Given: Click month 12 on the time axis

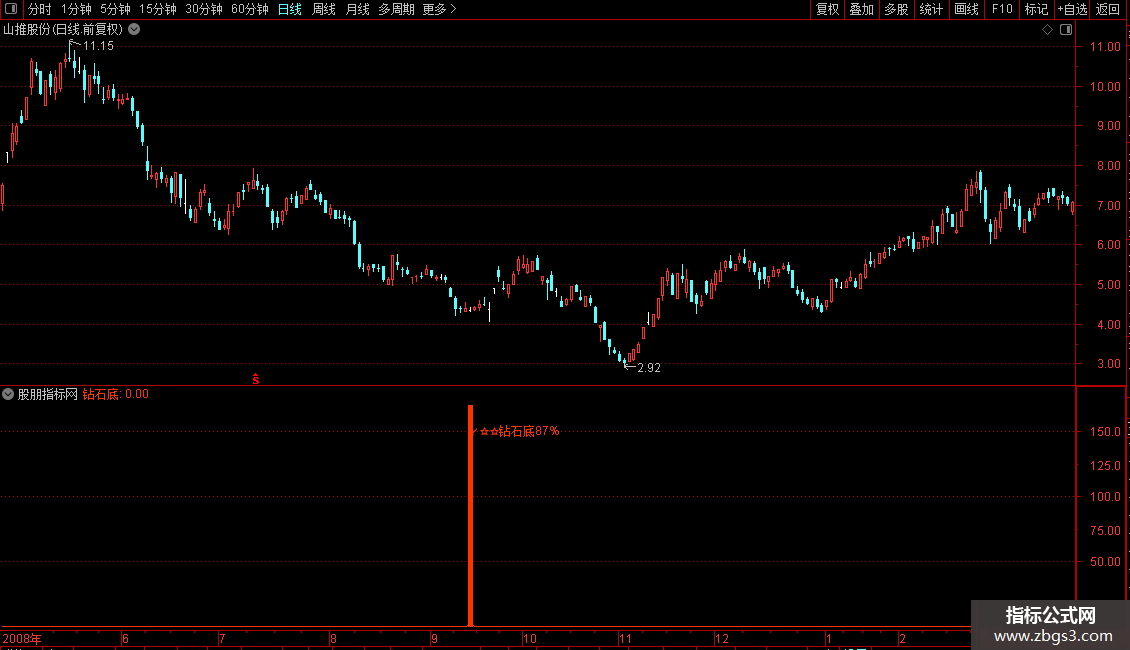Looking at the screenshot, I should pos(721,638).
